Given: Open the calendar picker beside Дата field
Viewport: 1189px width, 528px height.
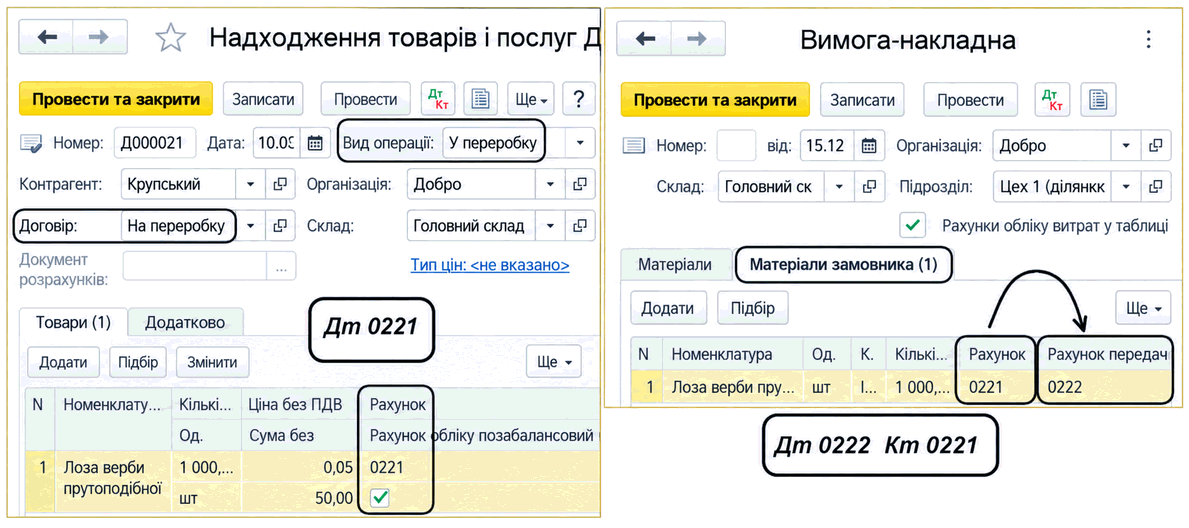Looking at the screenshot, I should [x=315, y=143].
